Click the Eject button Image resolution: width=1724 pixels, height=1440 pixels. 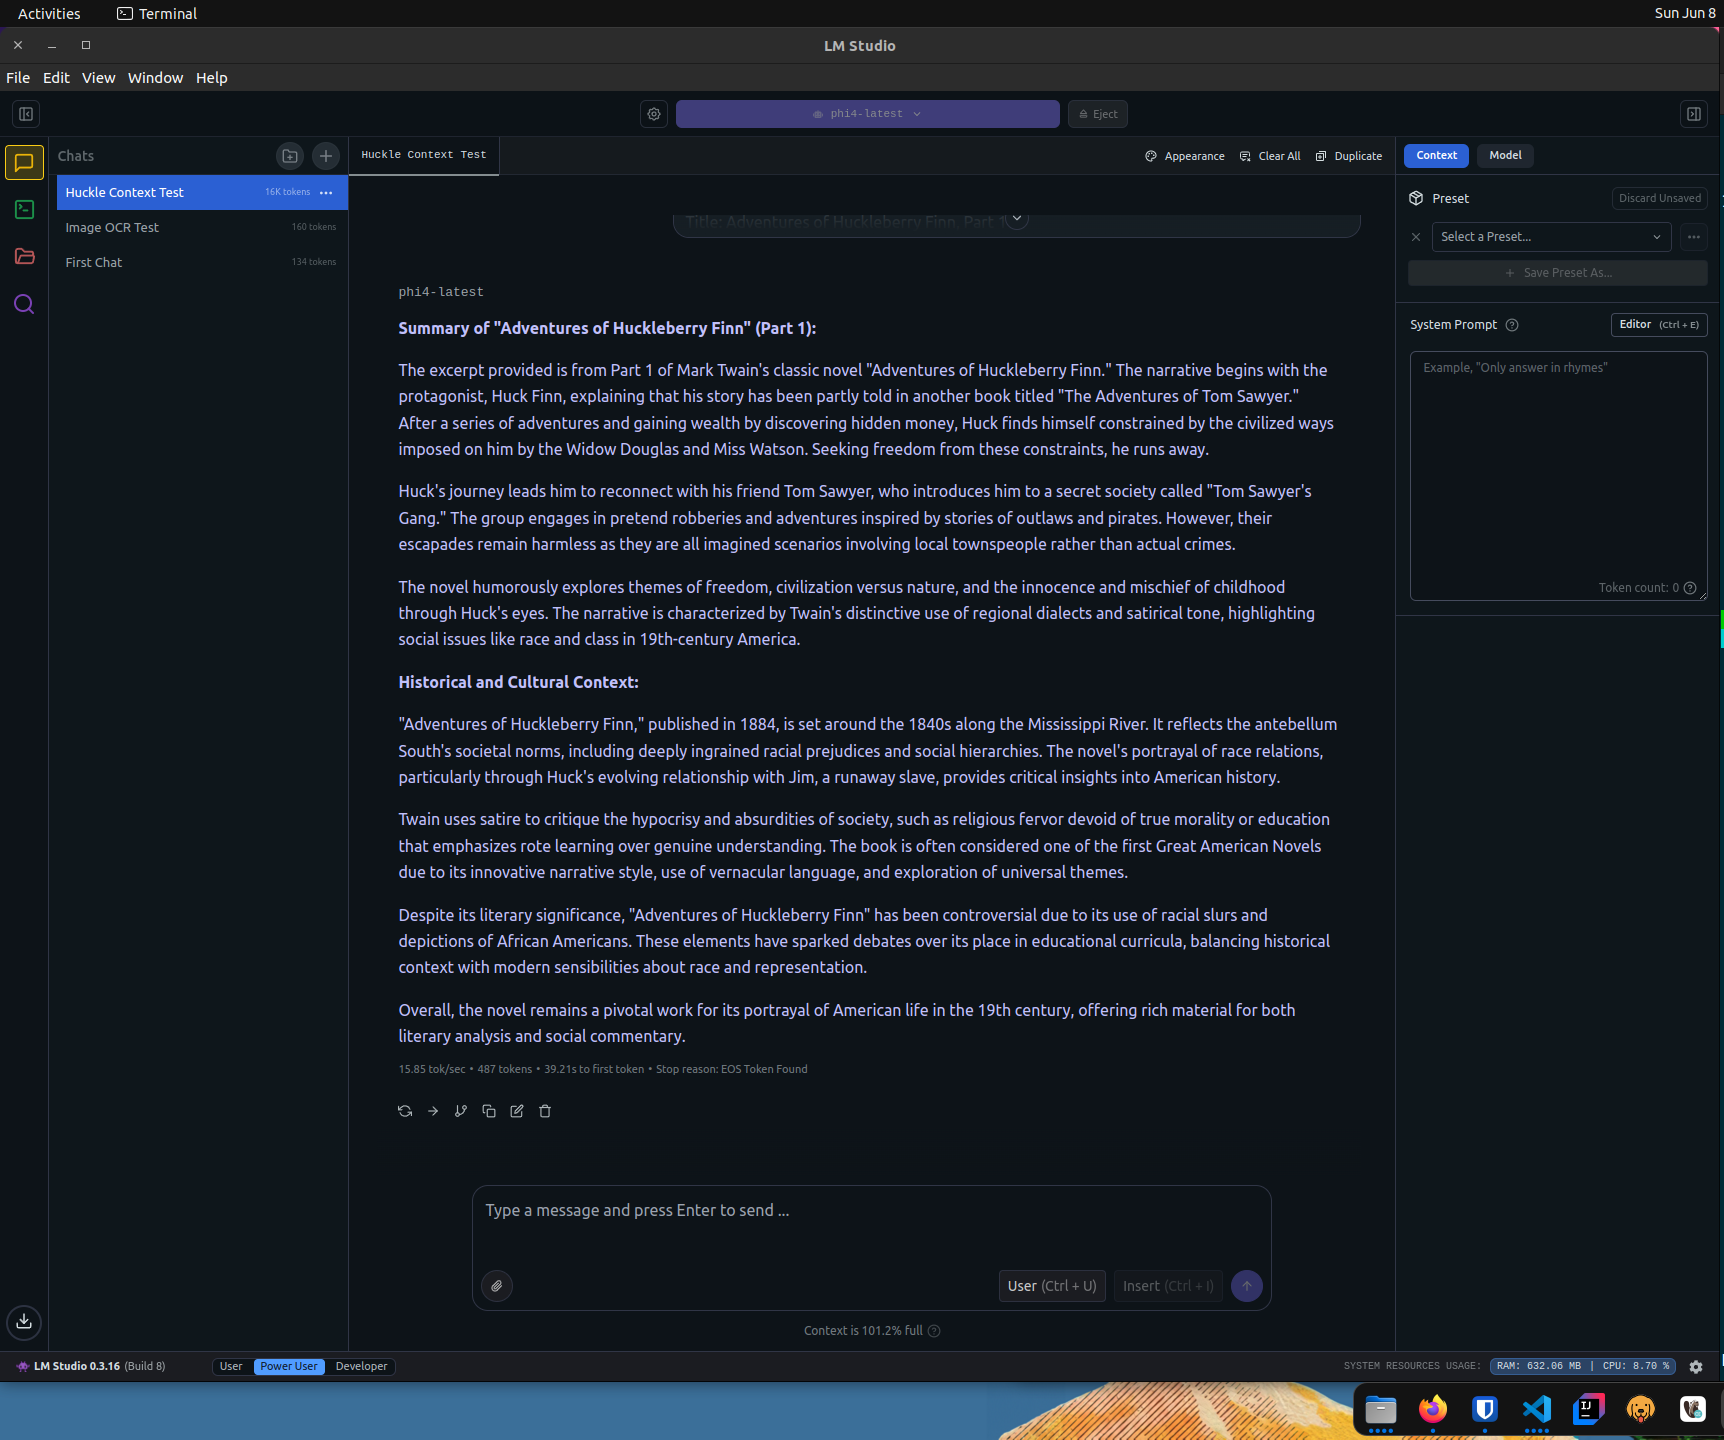[1097, 114]
